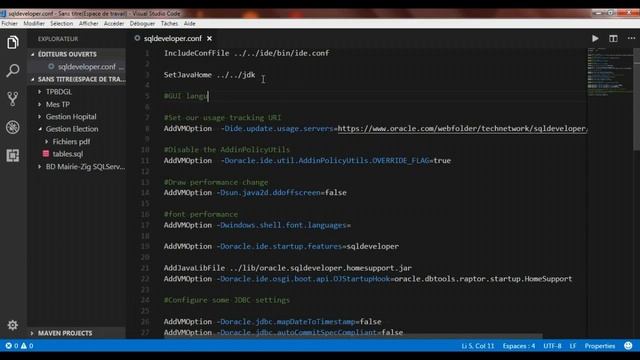Click 'AddJavaLibFile' line 21
The image size is (640, 360).
pos(288,268)
